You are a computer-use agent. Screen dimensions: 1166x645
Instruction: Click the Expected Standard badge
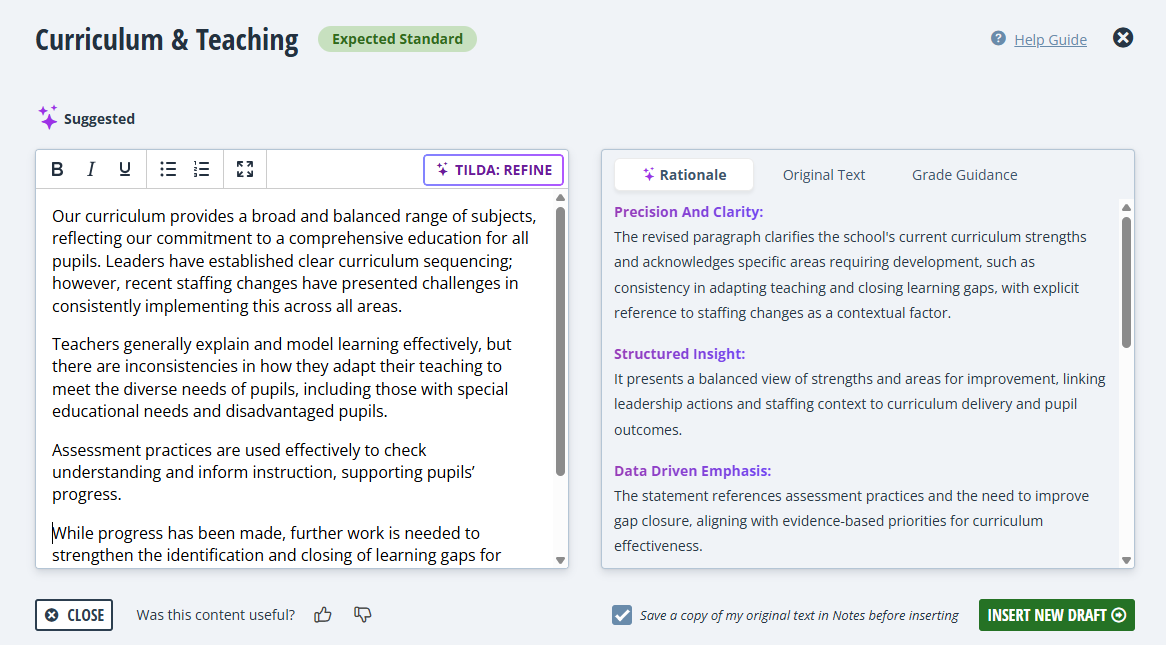coord(397,39)
